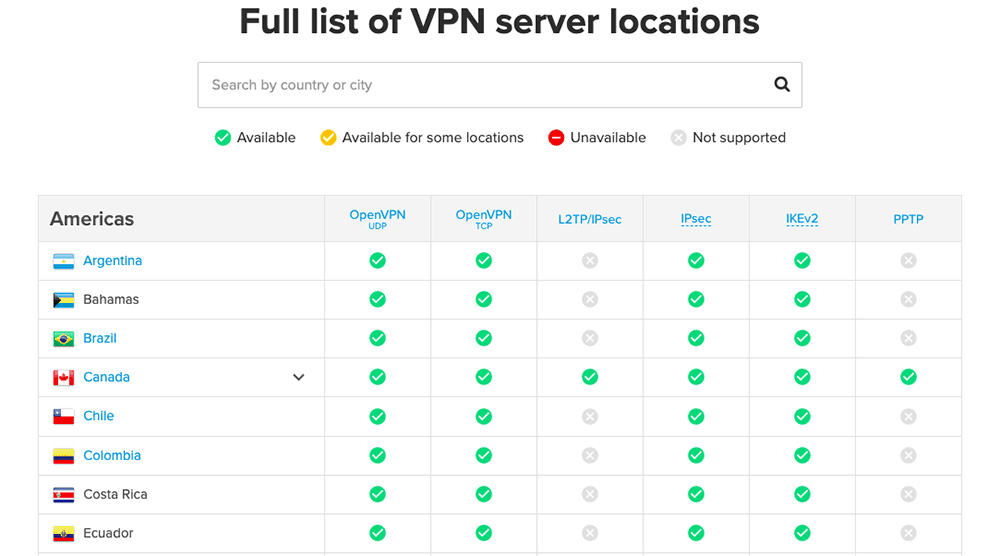Click the Argentina flag icon
This screenshot has width=1000, height=556.
click(x=64, y=261)
